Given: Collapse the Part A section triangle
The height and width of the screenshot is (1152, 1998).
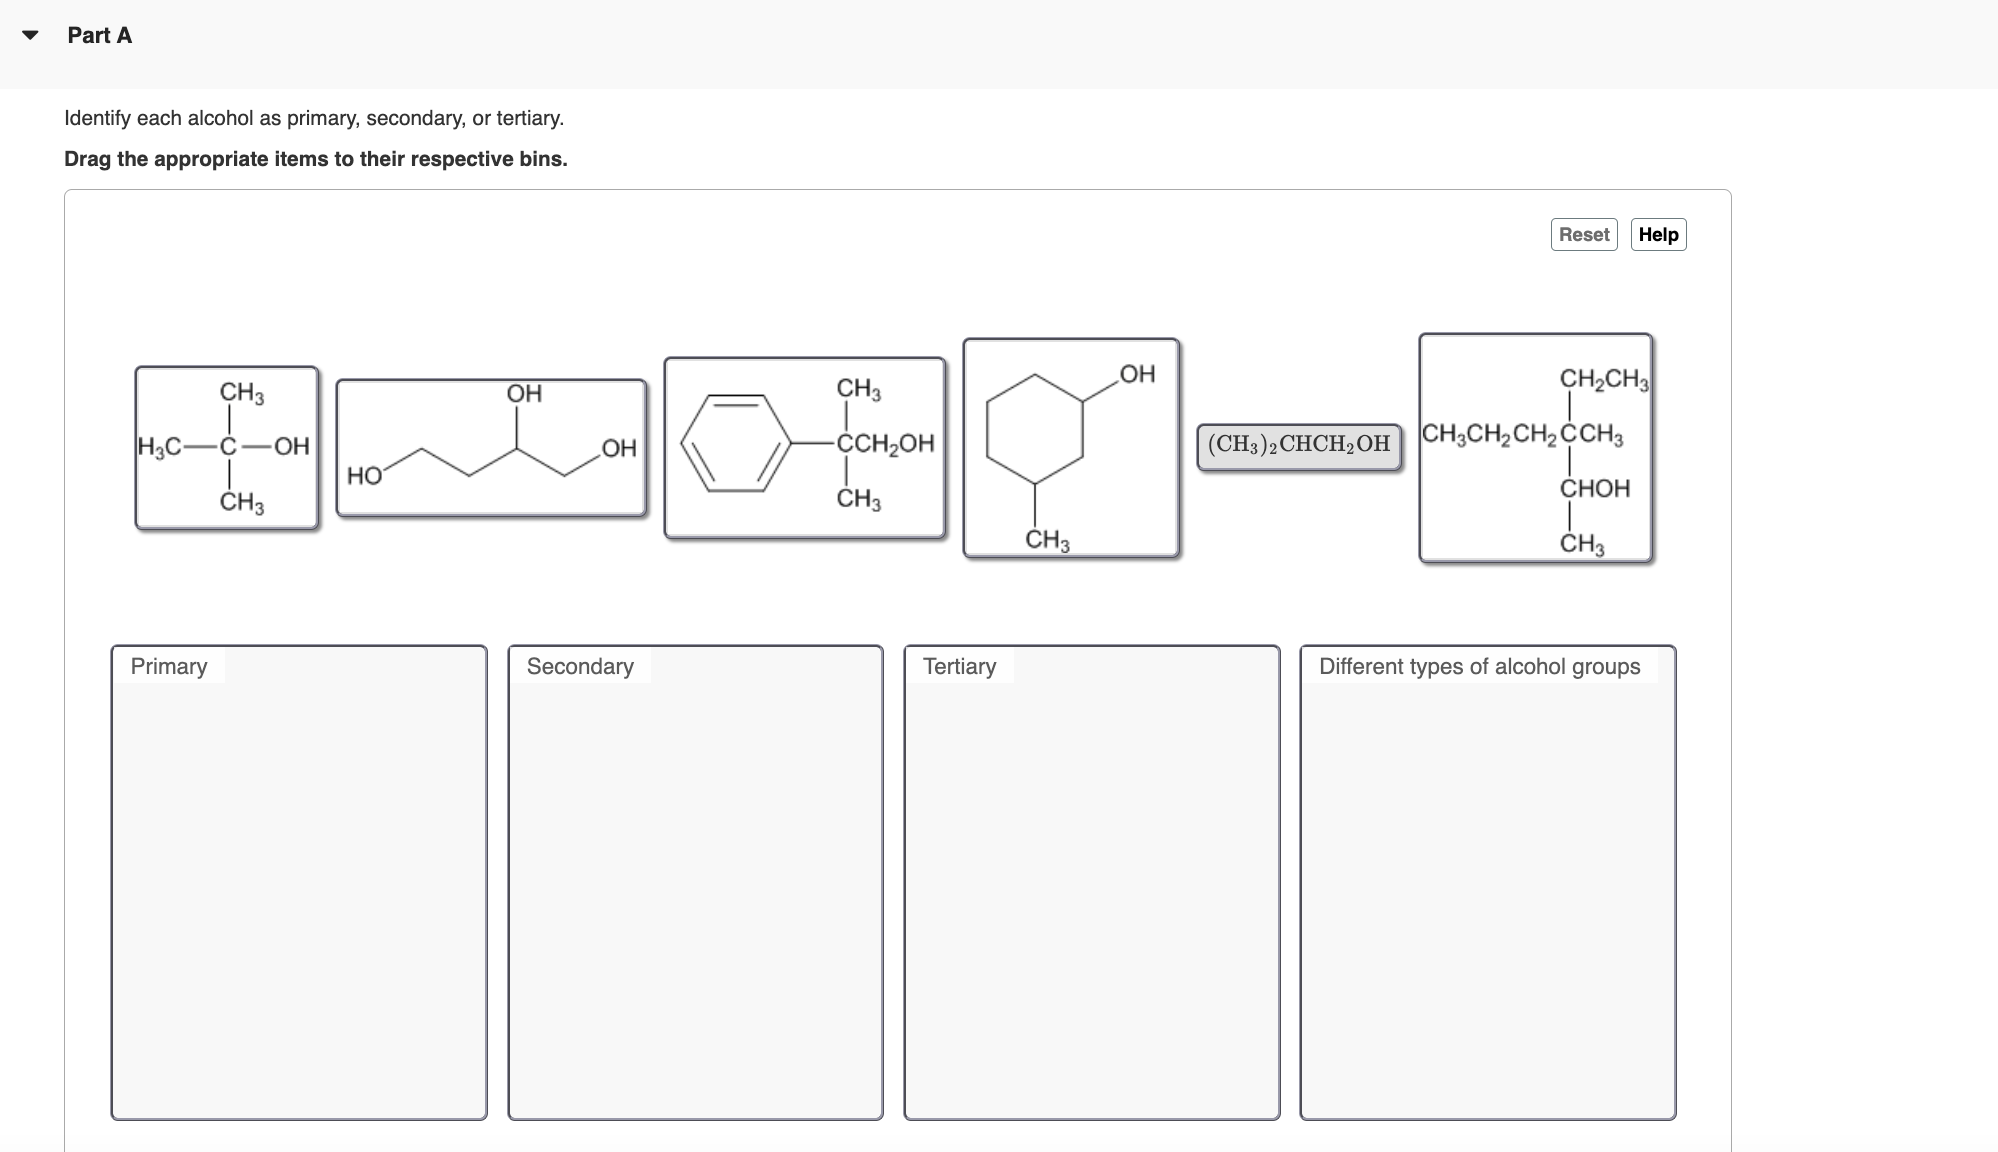Looking at the screenshot, I should pyautogui.click(x=29, y=35).
